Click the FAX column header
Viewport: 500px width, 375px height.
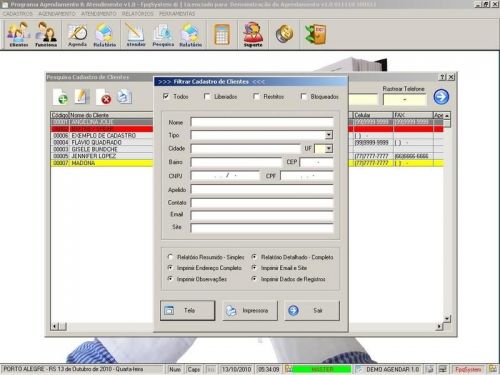(413, 115)
